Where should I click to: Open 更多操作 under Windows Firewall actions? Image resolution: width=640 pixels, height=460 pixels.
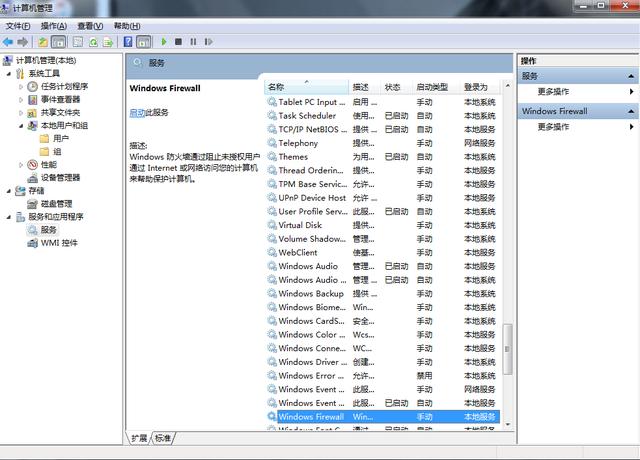point(553,127)
